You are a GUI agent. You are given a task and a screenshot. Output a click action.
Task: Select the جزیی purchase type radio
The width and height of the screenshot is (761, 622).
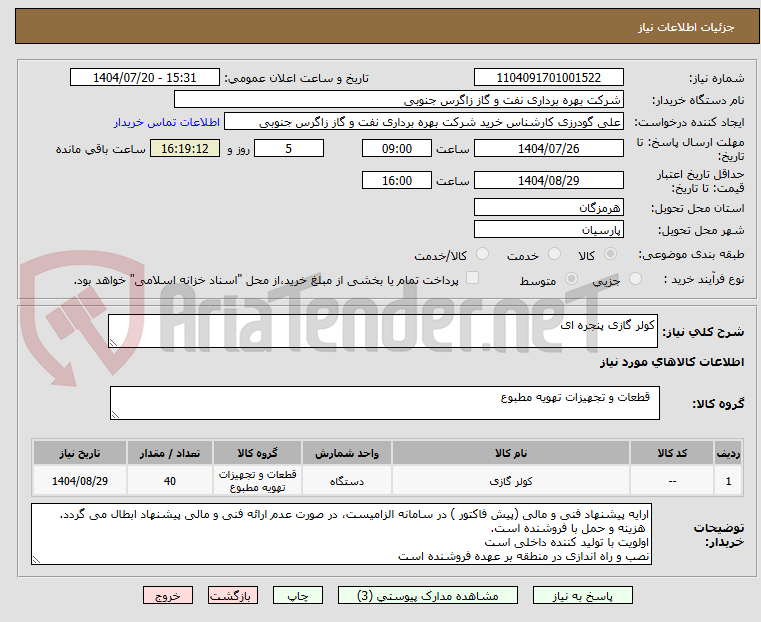point(635,279)
